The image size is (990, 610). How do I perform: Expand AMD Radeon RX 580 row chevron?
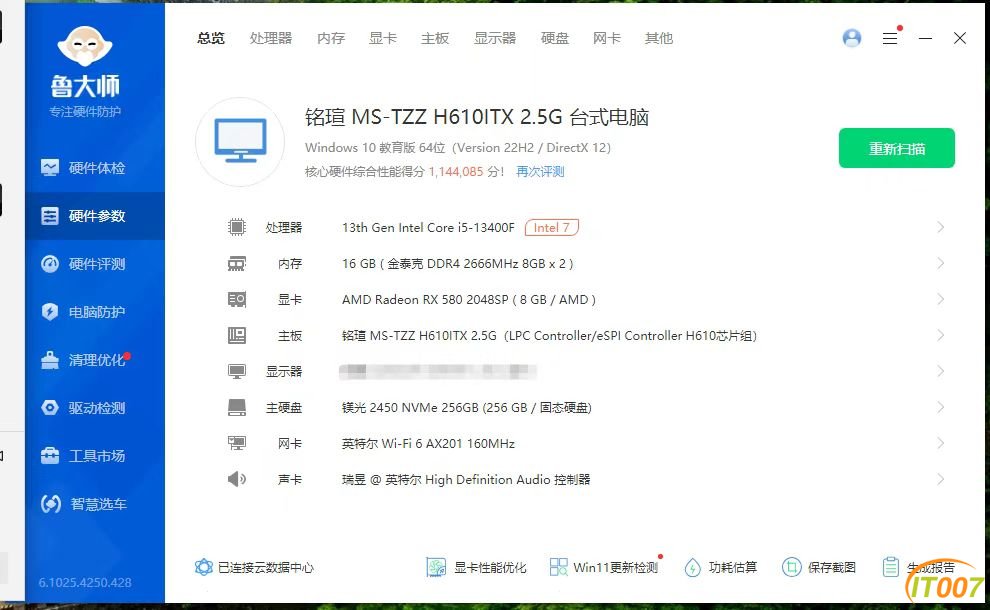941,299
